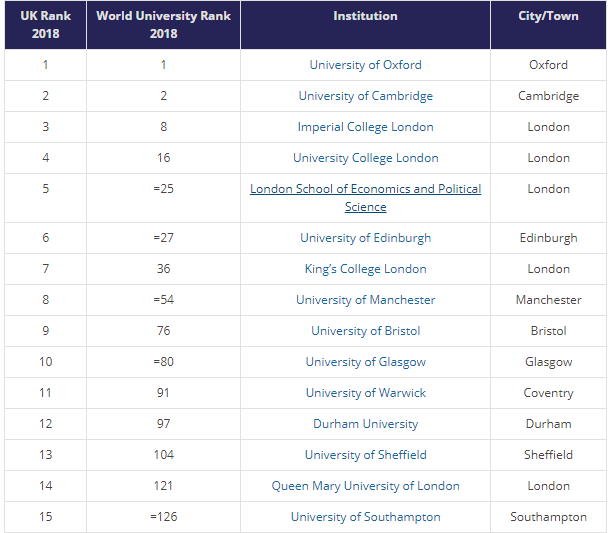Image resolution: width=612 pixels, height=533 pixels.
Task: Click UK rank '12' cell
Action: click(46, 424)
